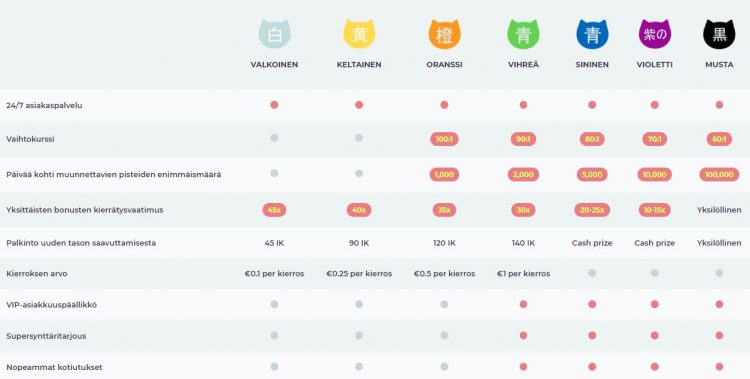This screenshot has width=750, height=379.
Task: Select the 100,000 daily points badge
Action: [x=719, y=175]
